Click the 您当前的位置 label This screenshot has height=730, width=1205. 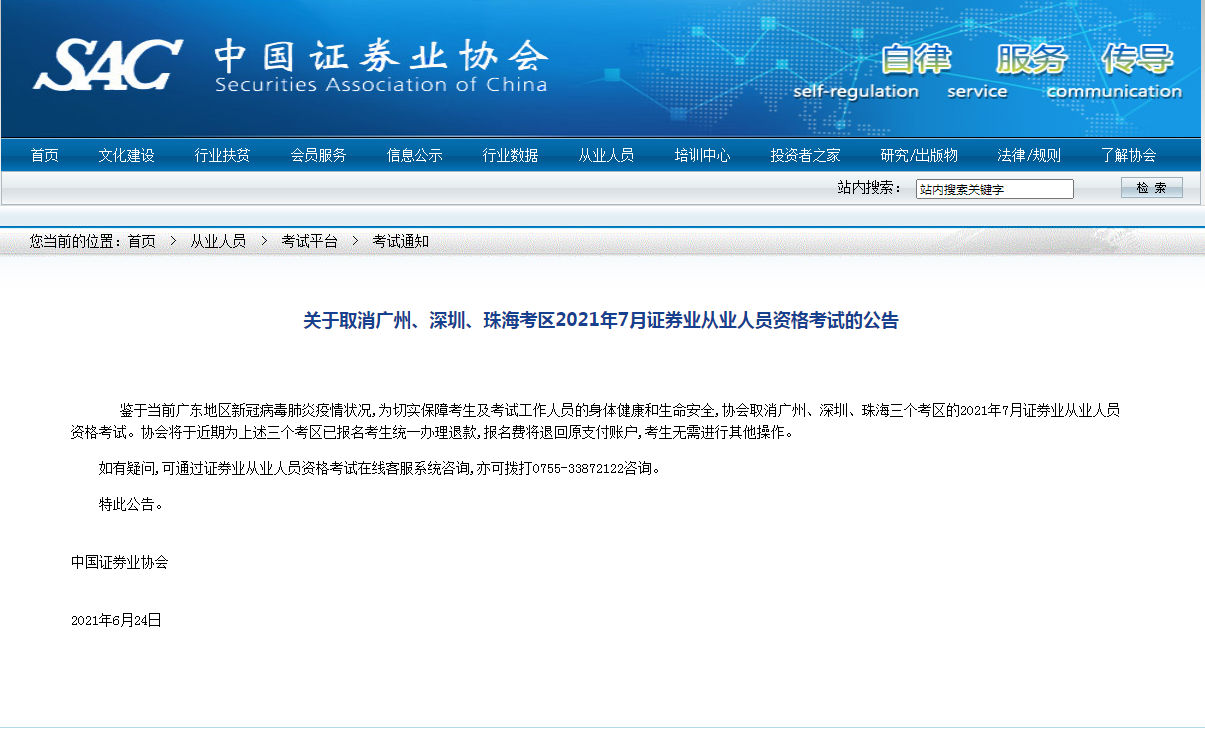click(77, 241)
